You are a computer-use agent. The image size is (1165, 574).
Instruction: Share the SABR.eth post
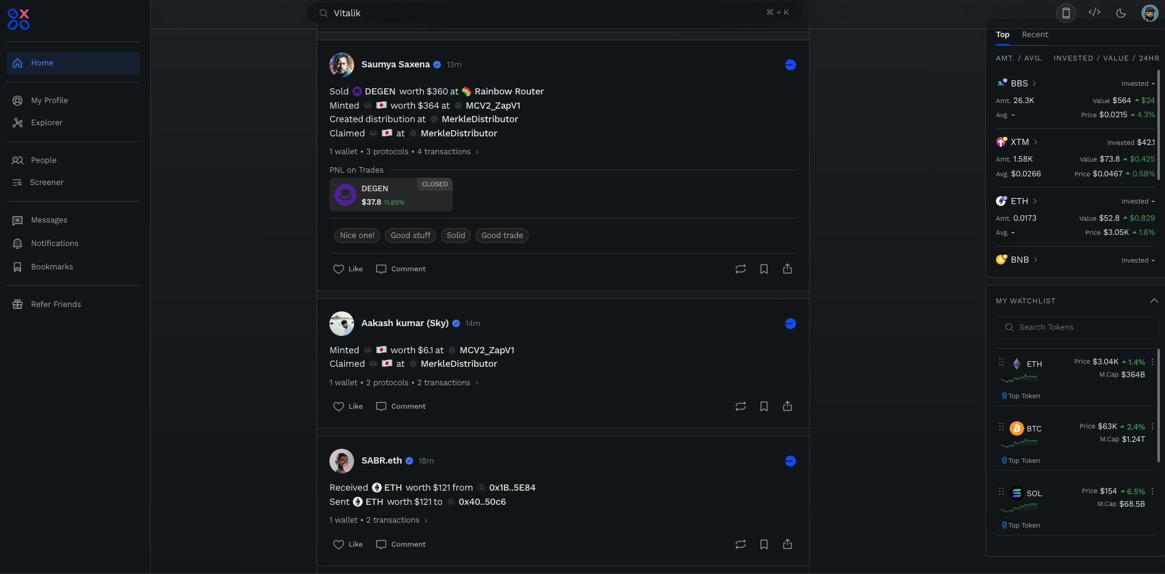[787, 545]
